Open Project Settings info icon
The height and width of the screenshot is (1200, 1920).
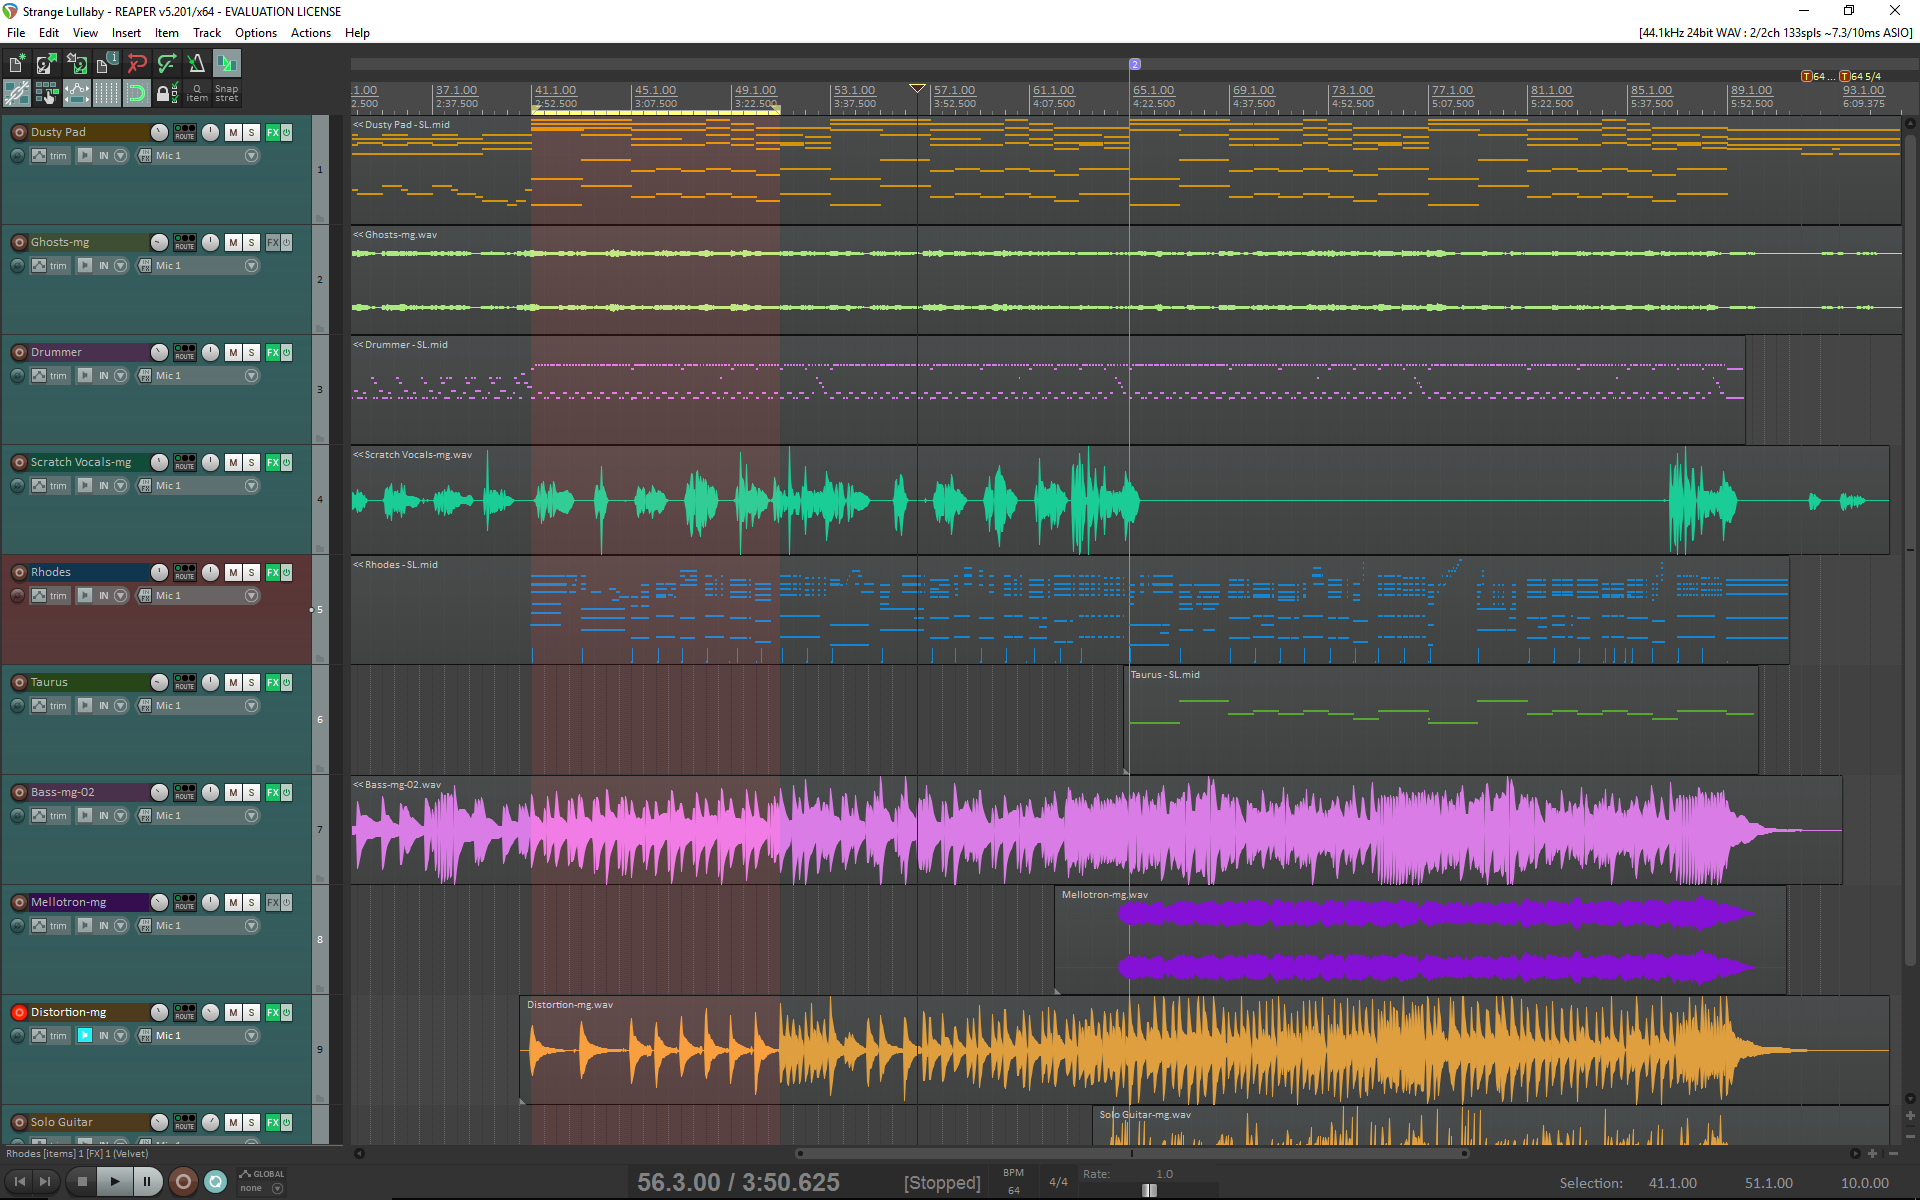click(107, 64)
